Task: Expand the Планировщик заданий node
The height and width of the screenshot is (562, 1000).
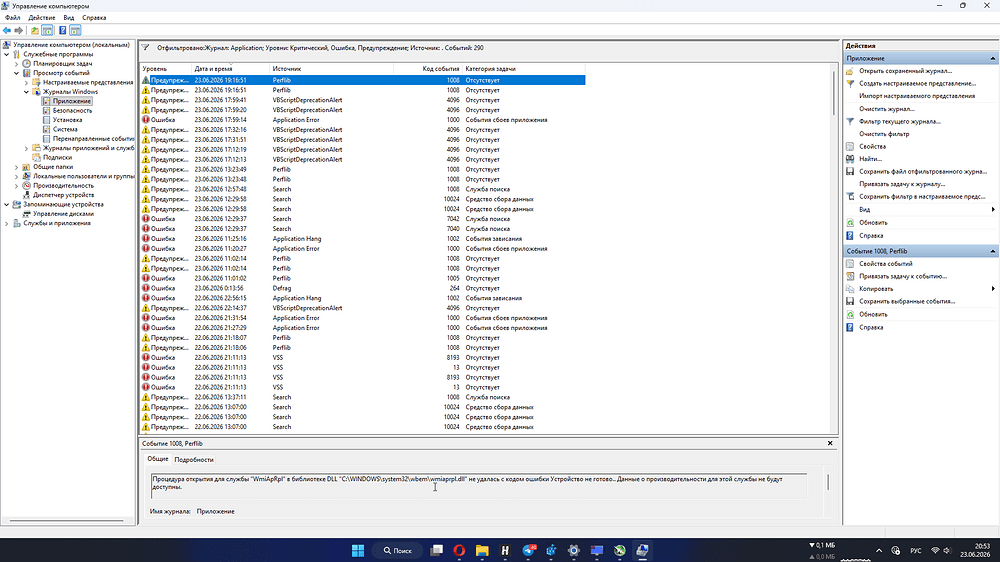Action: pyautogui.click(x=17, y=64)
